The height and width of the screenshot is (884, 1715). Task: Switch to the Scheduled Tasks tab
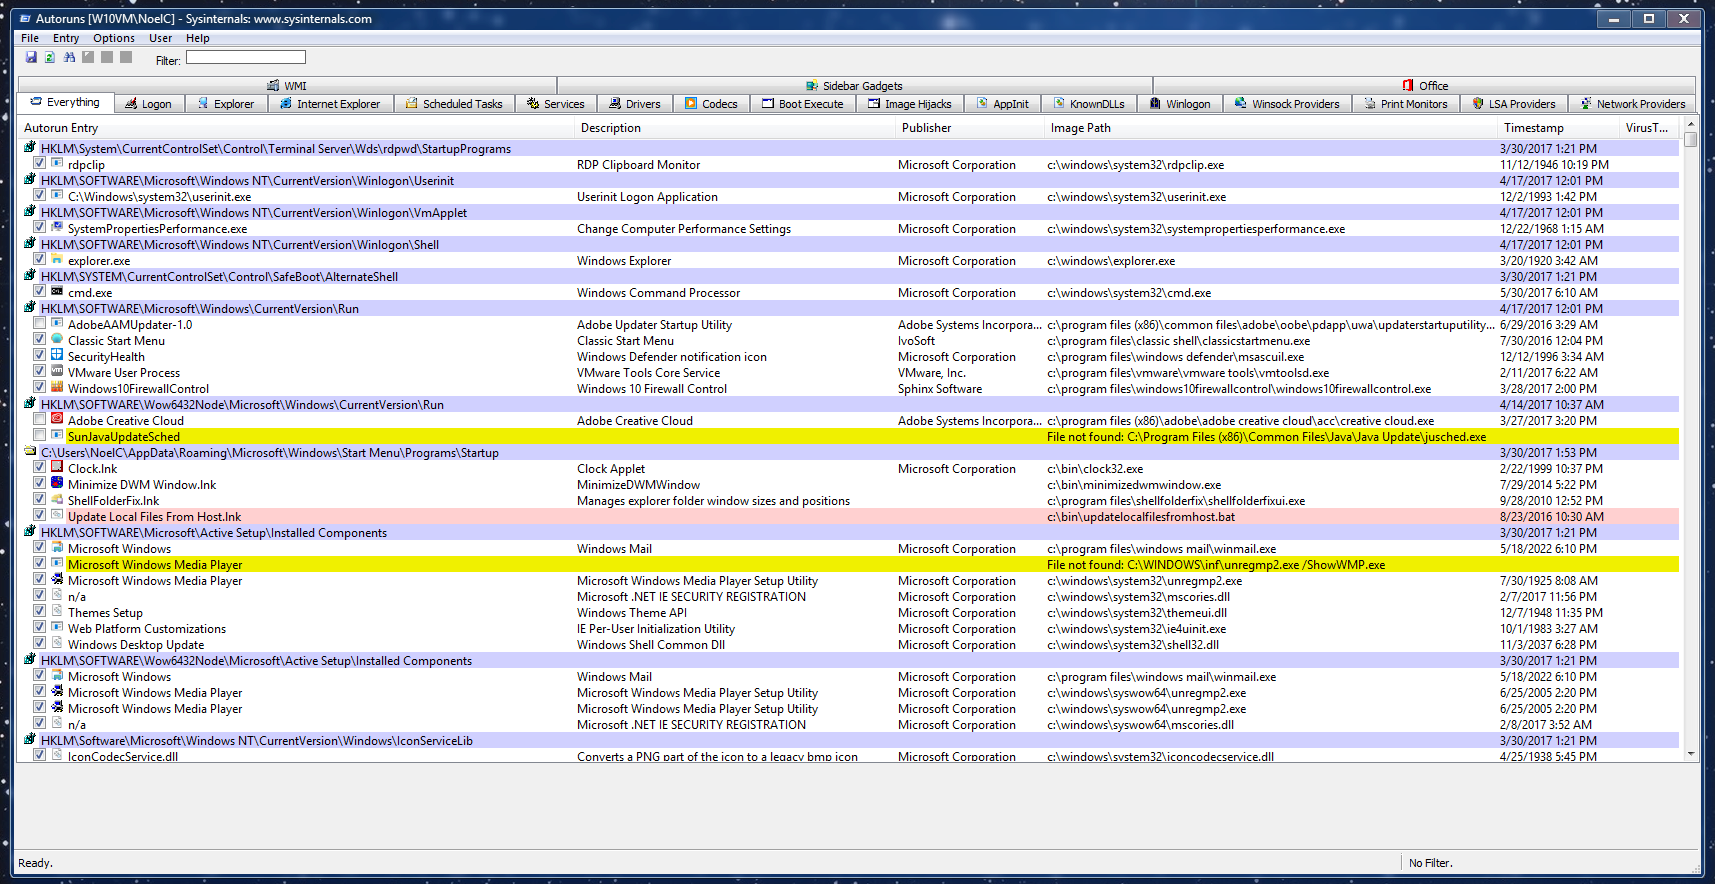[454, 104]
